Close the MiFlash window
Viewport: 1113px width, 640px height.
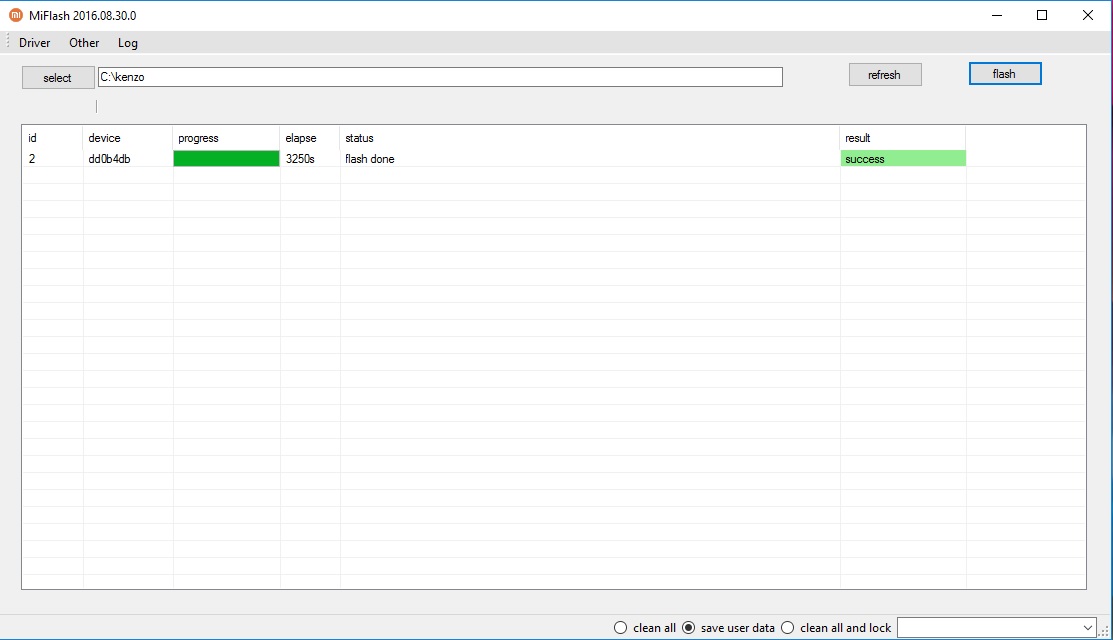click(x=1087, y=15)
